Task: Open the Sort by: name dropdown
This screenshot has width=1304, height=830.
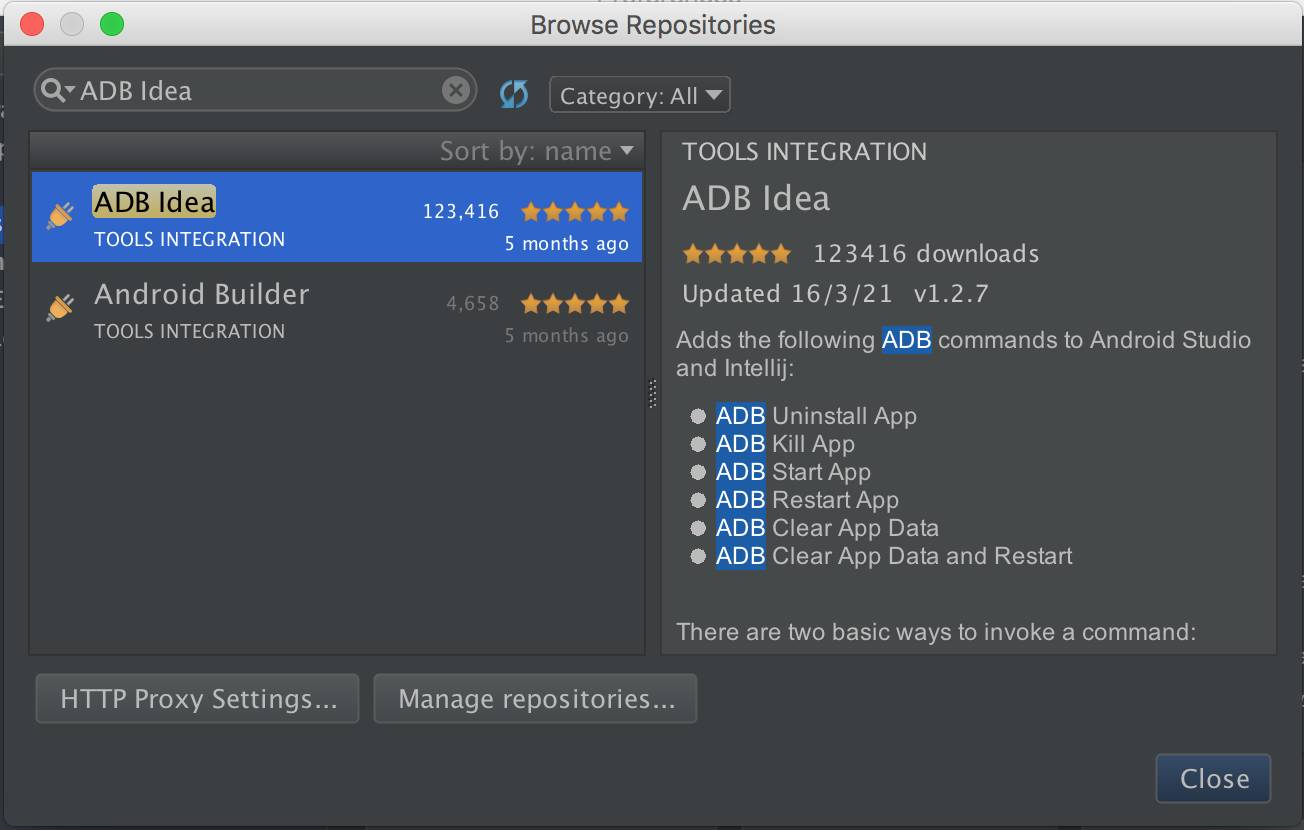Action: 537,151
